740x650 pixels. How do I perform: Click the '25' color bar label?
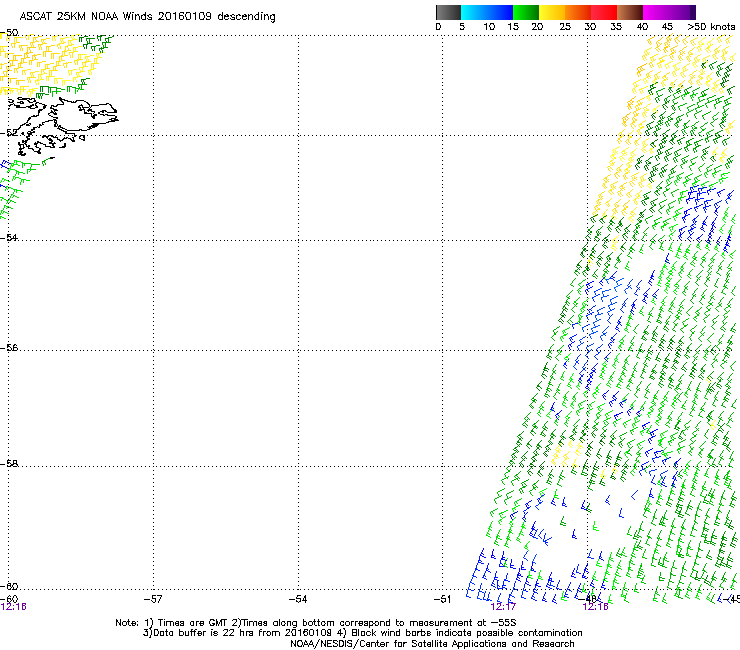pos(565,27)
